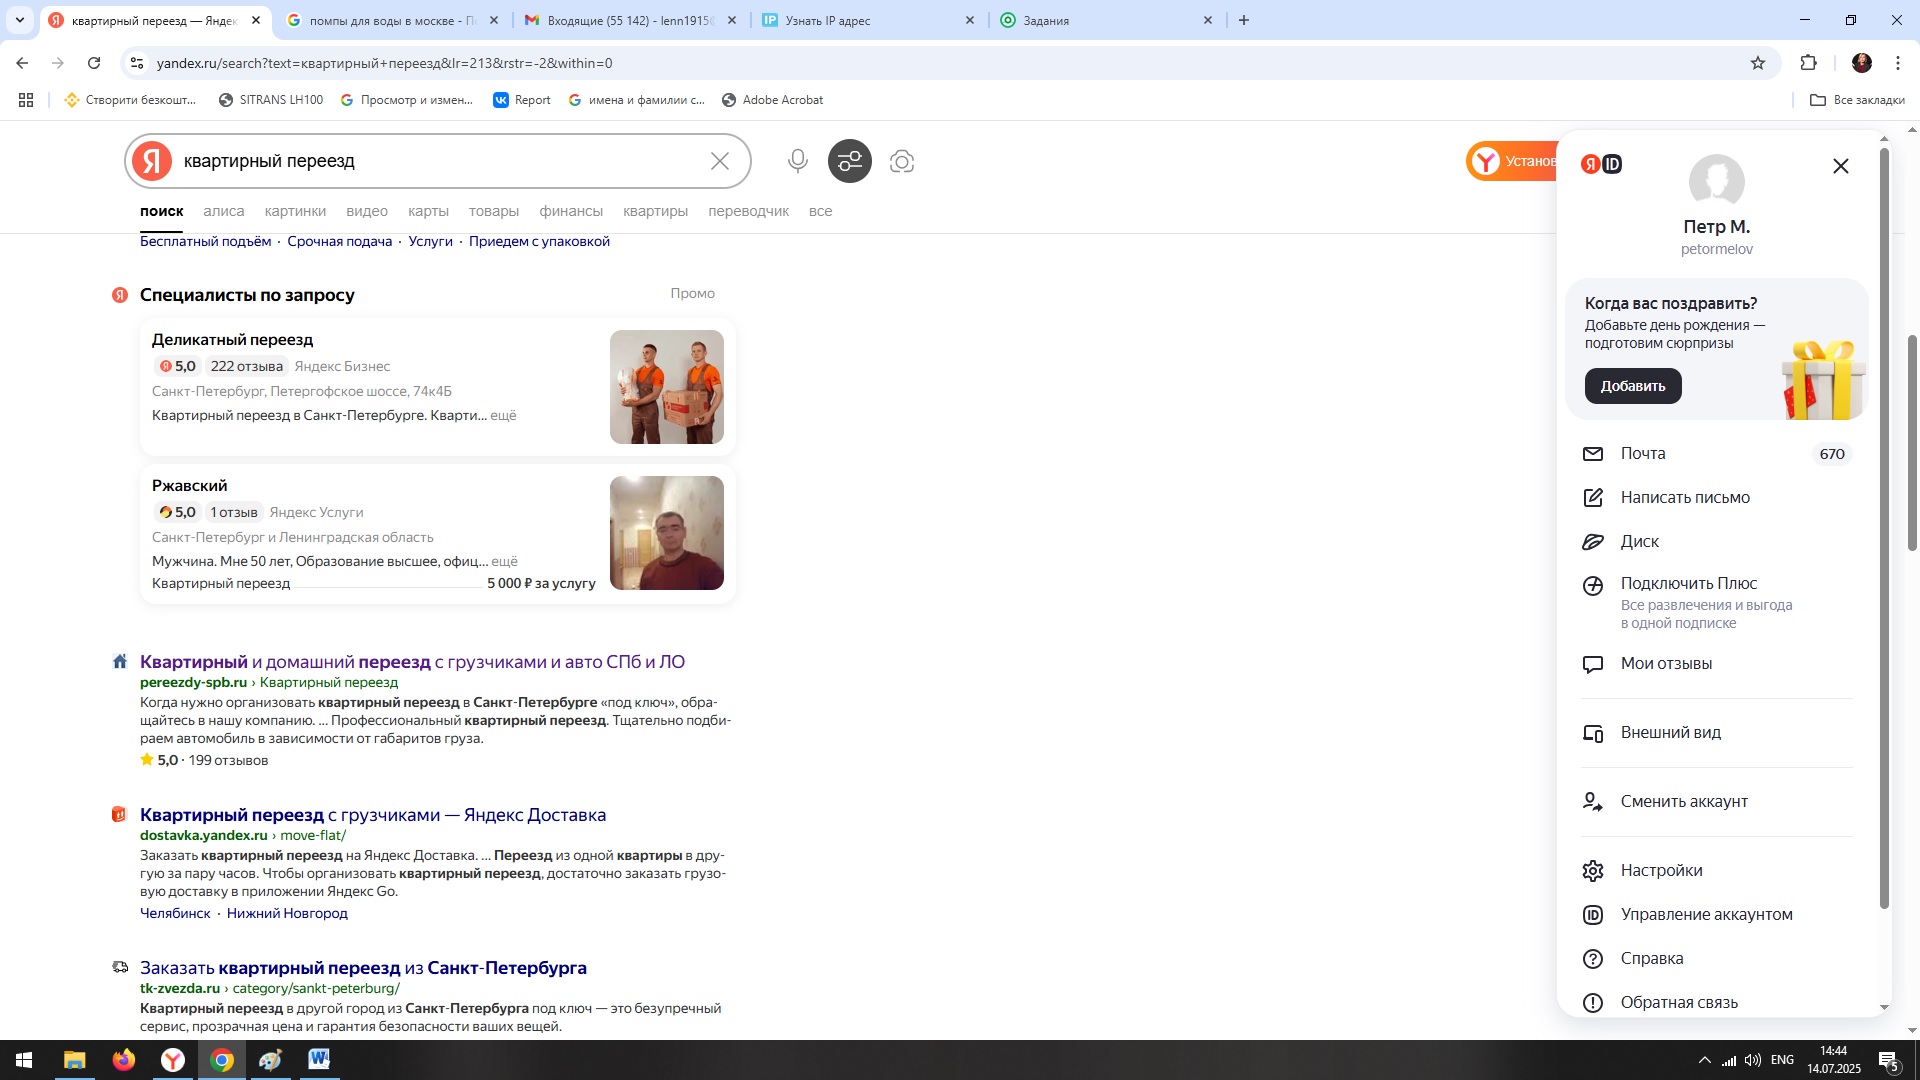Click the Написать письмо compose icon

[1593, 498]
